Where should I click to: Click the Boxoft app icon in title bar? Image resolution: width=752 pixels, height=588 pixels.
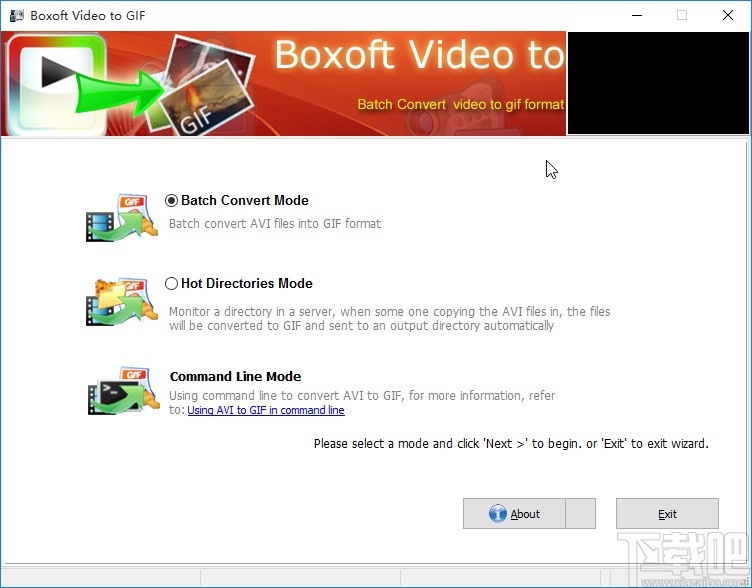point(16,15)
